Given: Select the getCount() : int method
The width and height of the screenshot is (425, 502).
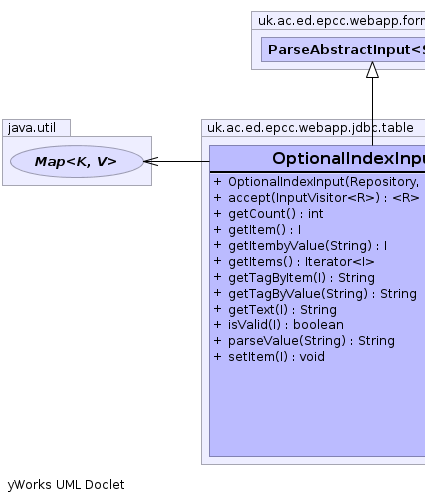Looking at the screenshot, I should point(268,214).
